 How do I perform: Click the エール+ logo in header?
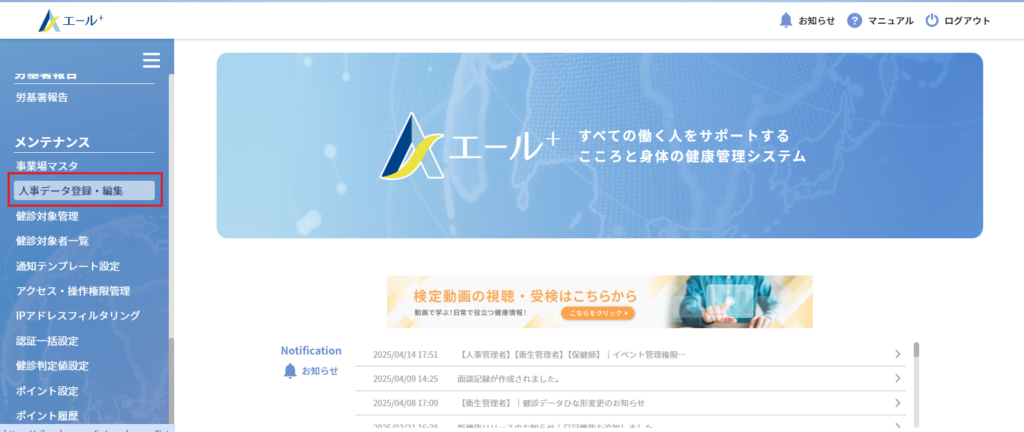point(71,21)
